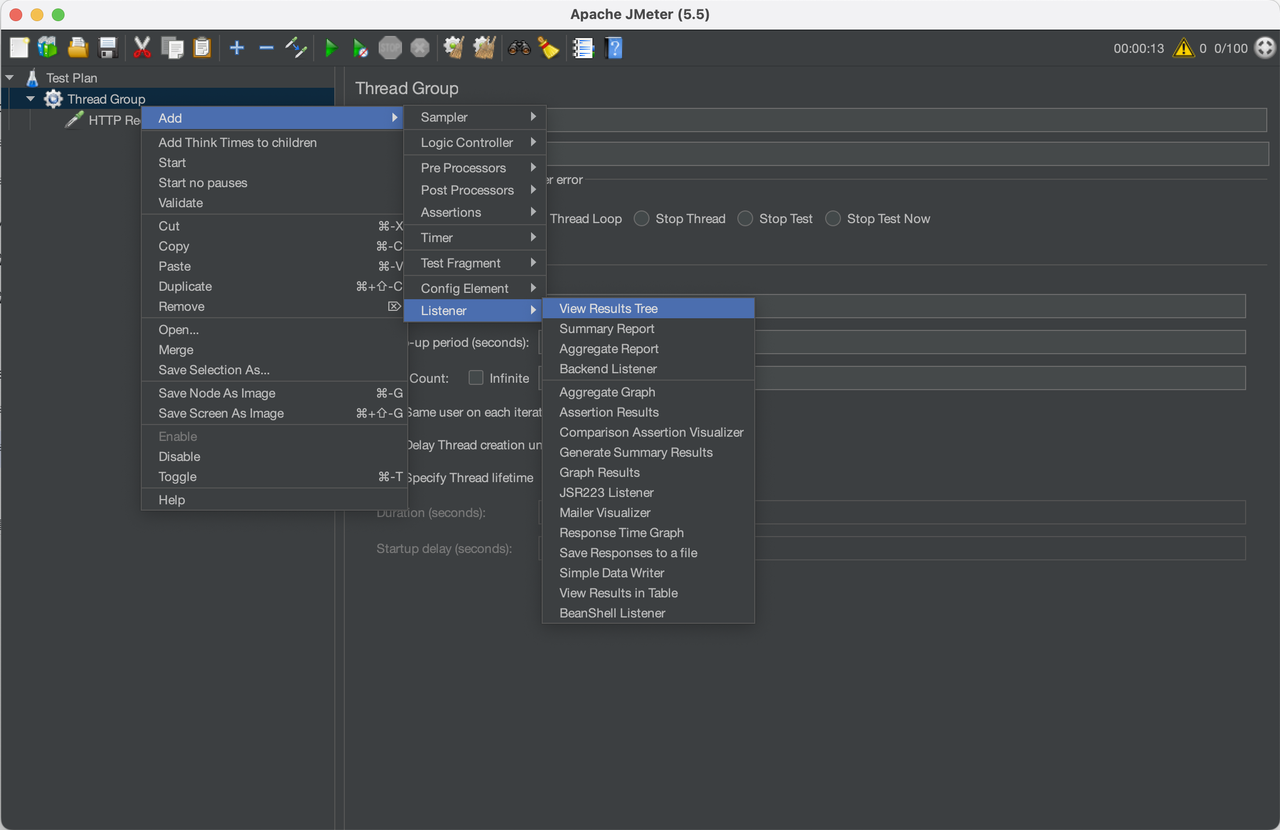This screenshot has height=830, width=1280.
Task: Choose Assertion Results listener
Action: point(648,412)
